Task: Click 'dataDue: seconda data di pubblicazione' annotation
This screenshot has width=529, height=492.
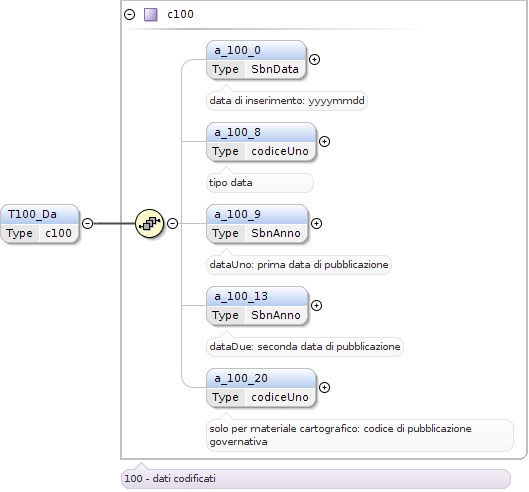Action: coord(305,347)
